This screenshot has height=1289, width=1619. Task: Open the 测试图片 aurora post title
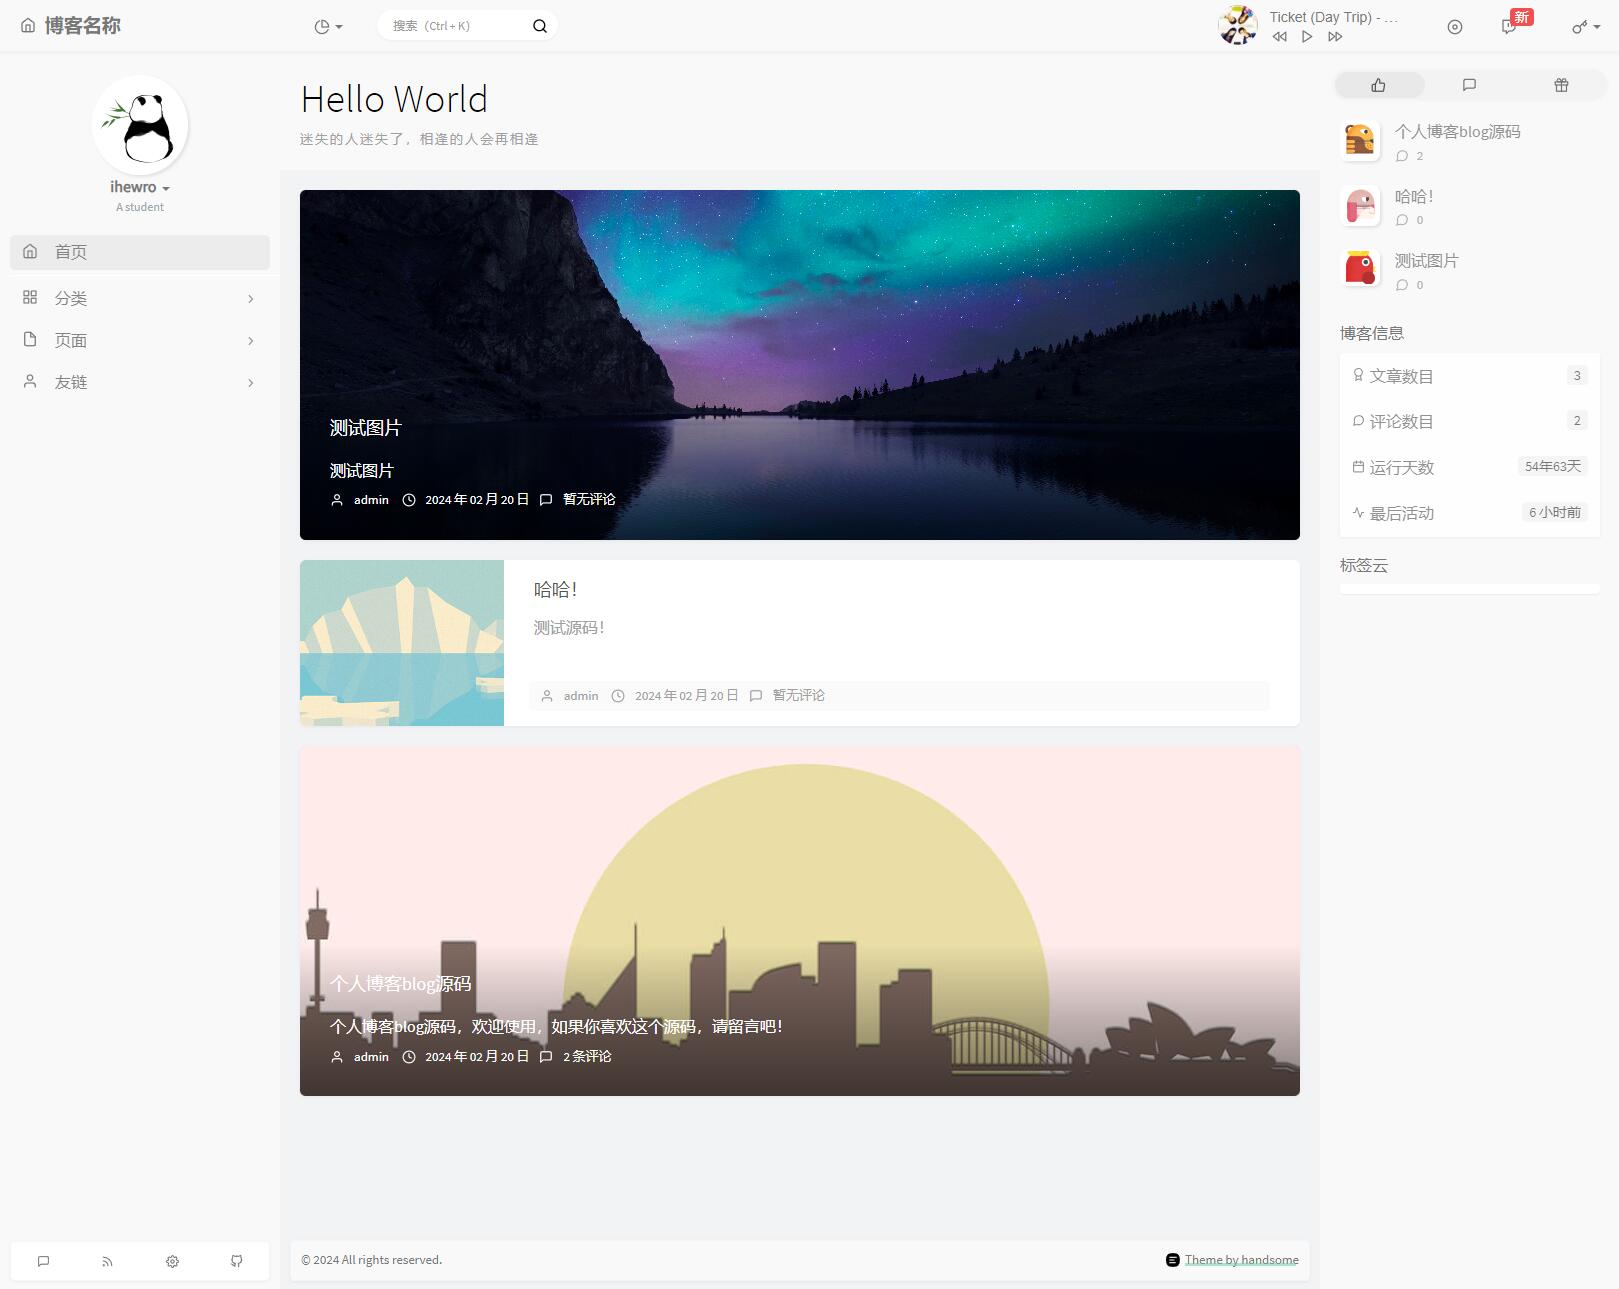(365, 428)
